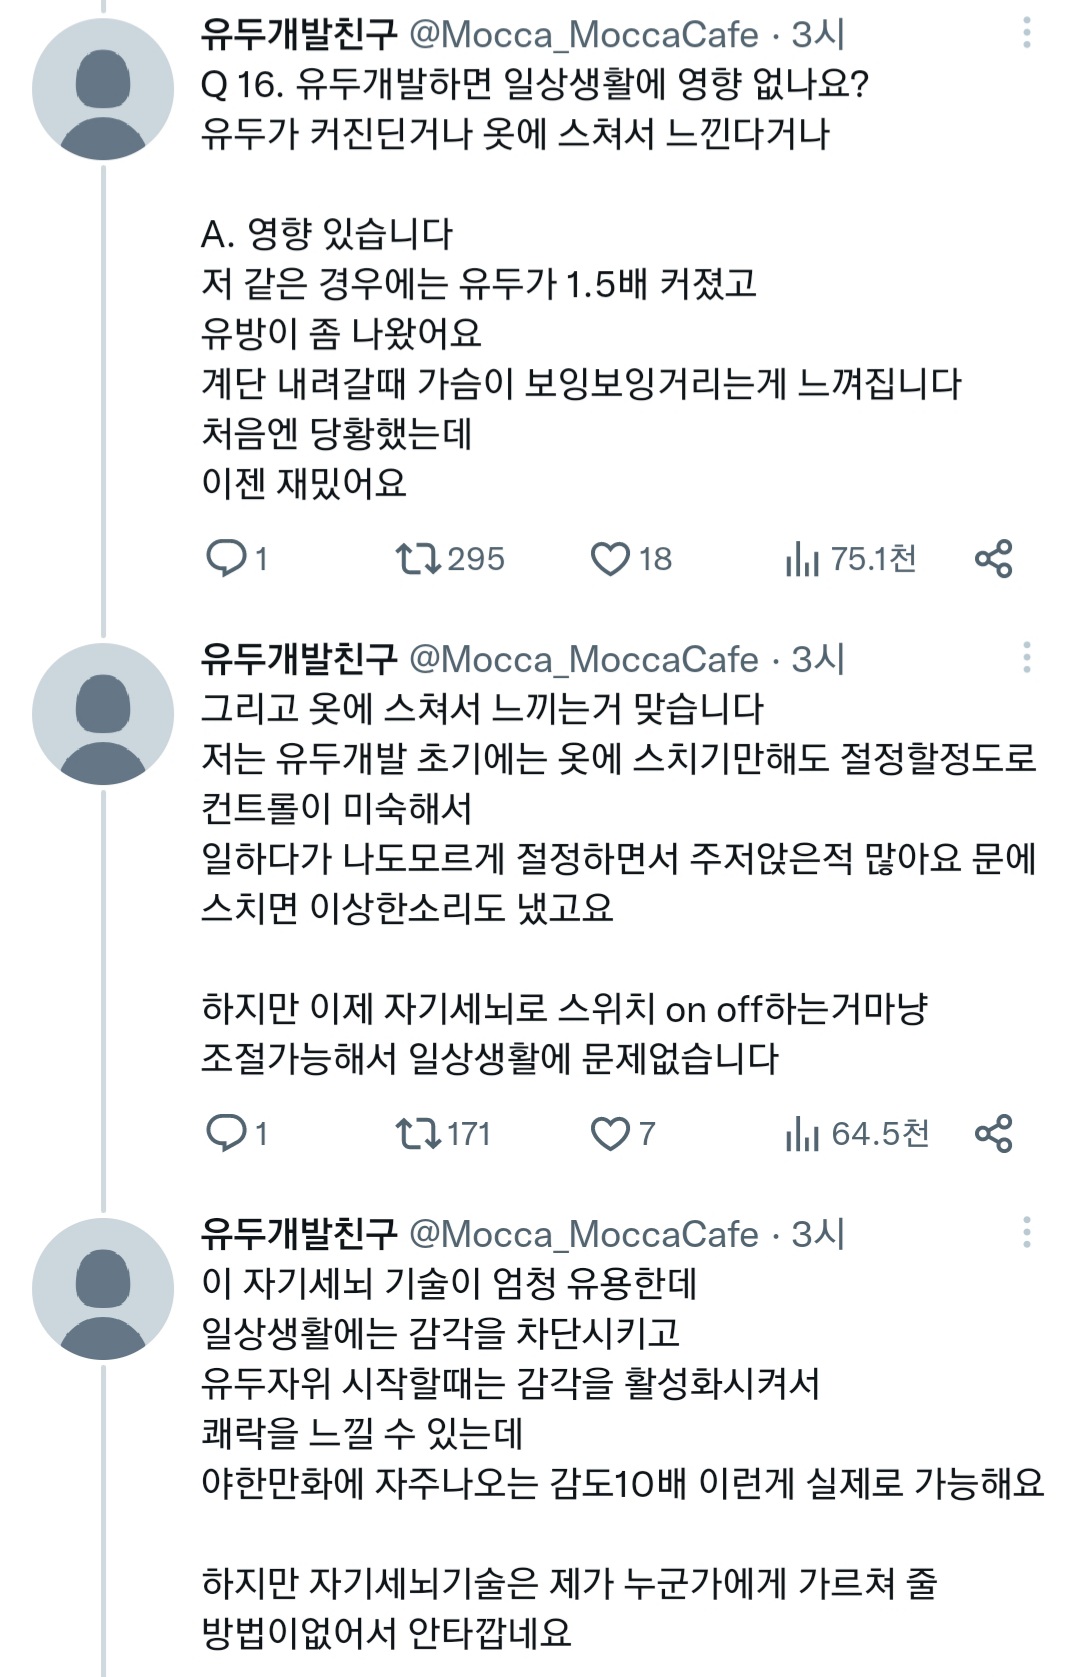Image resolution: width=1080 pixels, height=1677 pixels.
Task: Open more options on the Q 16 tweet
Action: (x=1027, y=34)
